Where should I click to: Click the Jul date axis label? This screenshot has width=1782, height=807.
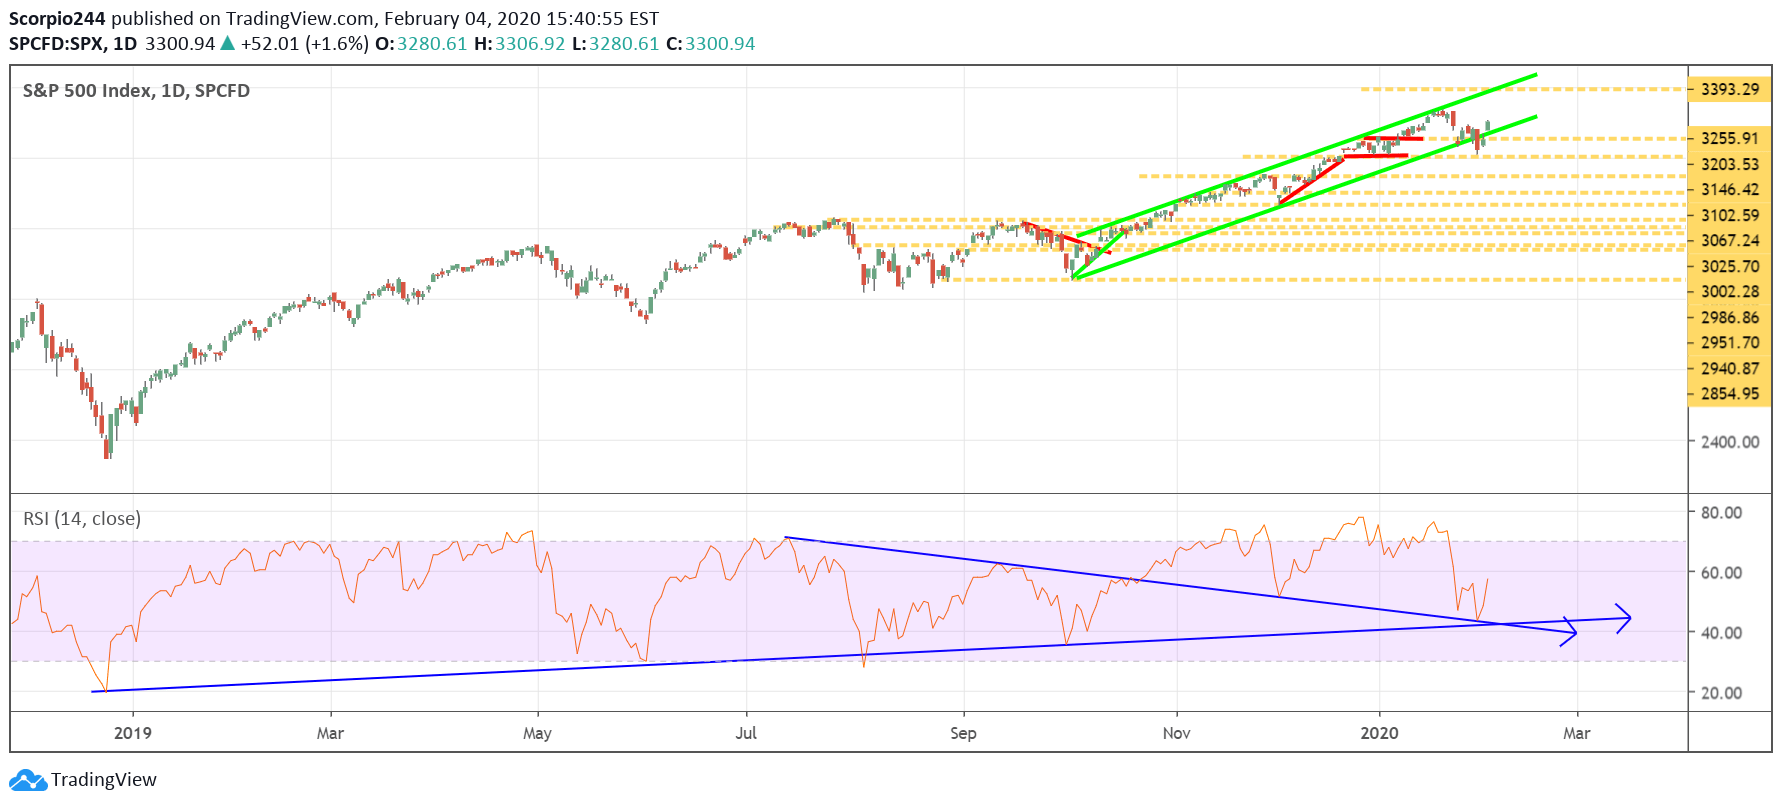746,733
